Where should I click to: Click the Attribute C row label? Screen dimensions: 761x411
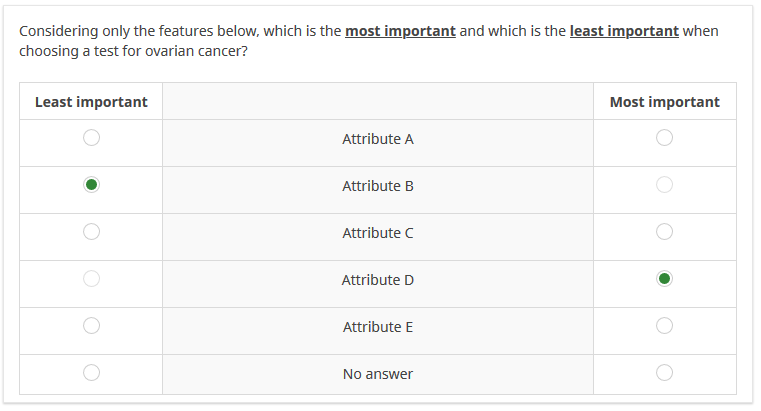point(377,233)
